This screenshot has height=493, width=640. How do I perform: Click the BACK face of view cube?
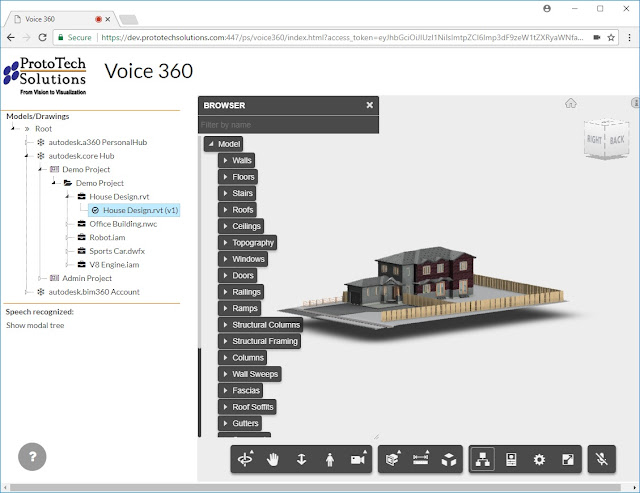(617, 140)
